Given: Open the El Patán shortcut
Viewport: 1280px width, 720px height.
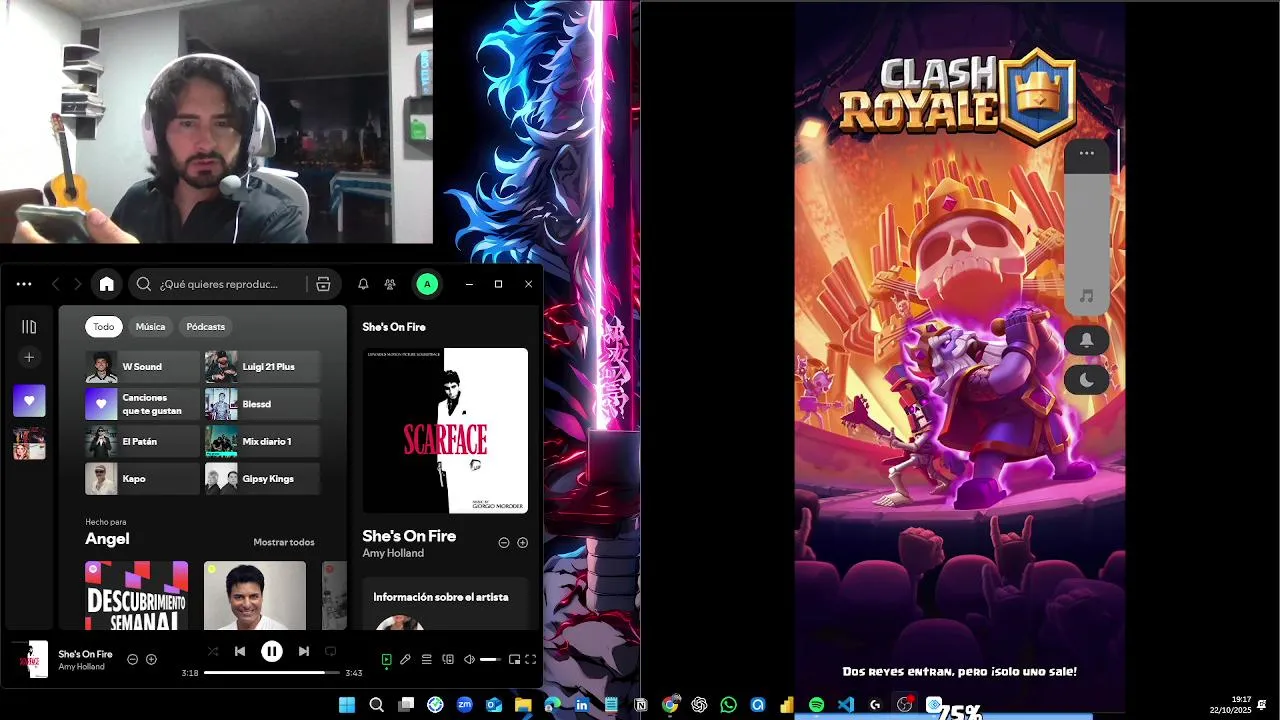Looking at the screenshot, I should [142, 441].
